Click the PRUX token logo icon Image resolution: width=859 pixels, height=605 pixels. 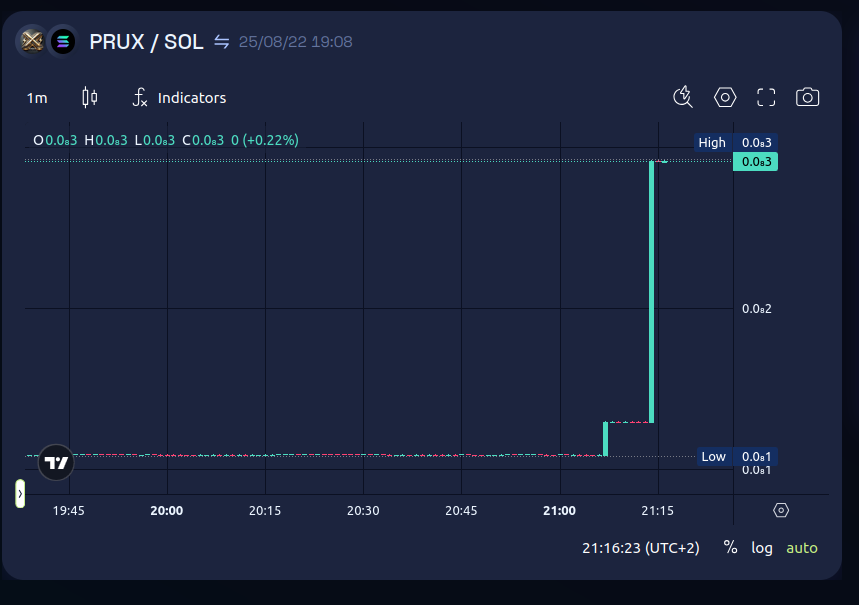point(32,41)
